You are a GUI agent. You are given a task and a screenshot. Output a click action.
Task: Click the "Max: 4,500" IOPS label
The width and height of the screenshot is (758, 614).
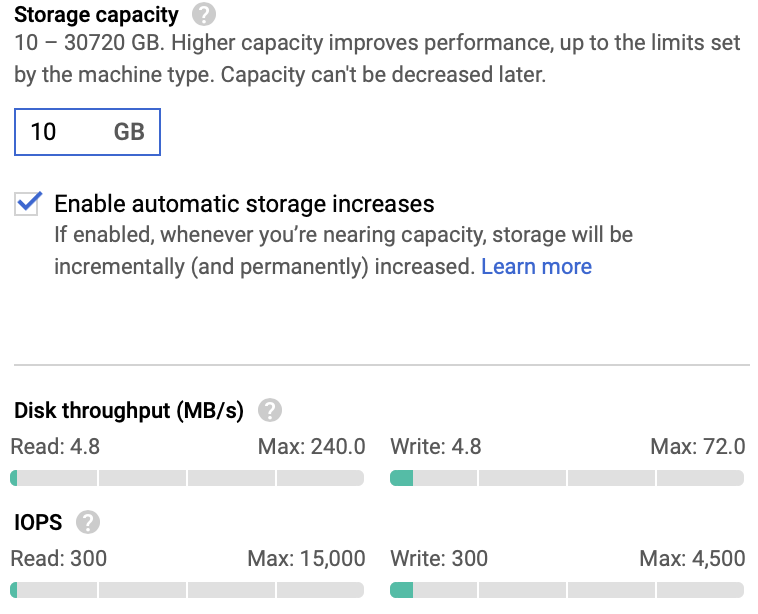click(x=692, y=558)
